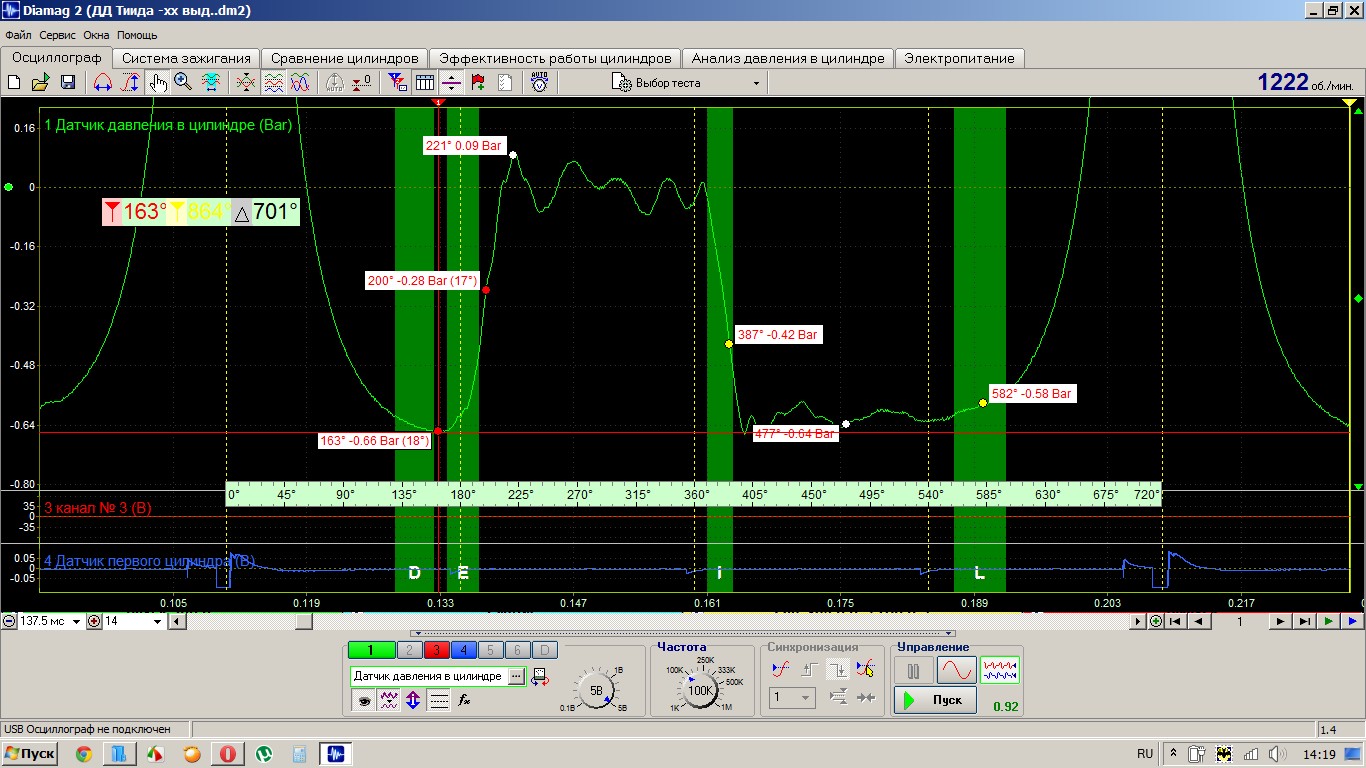Switch to the Осциллограф tab
This screenshot has width=1366, height=768.
tap(56, 58)
